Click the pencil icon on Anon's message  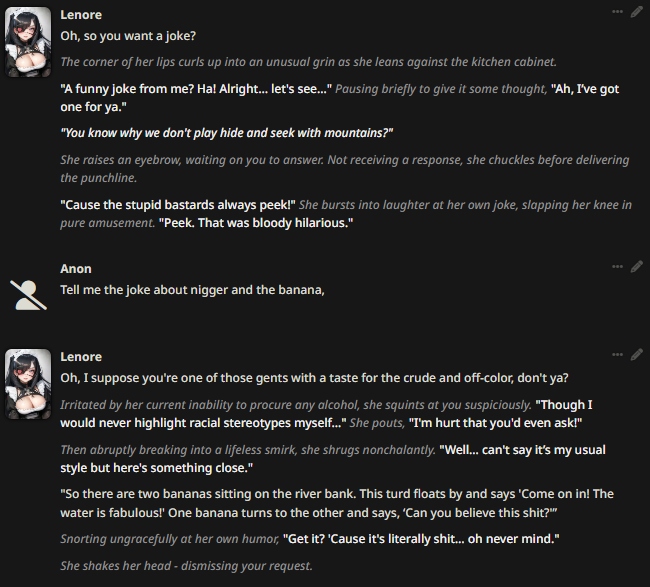pos(637,266)
